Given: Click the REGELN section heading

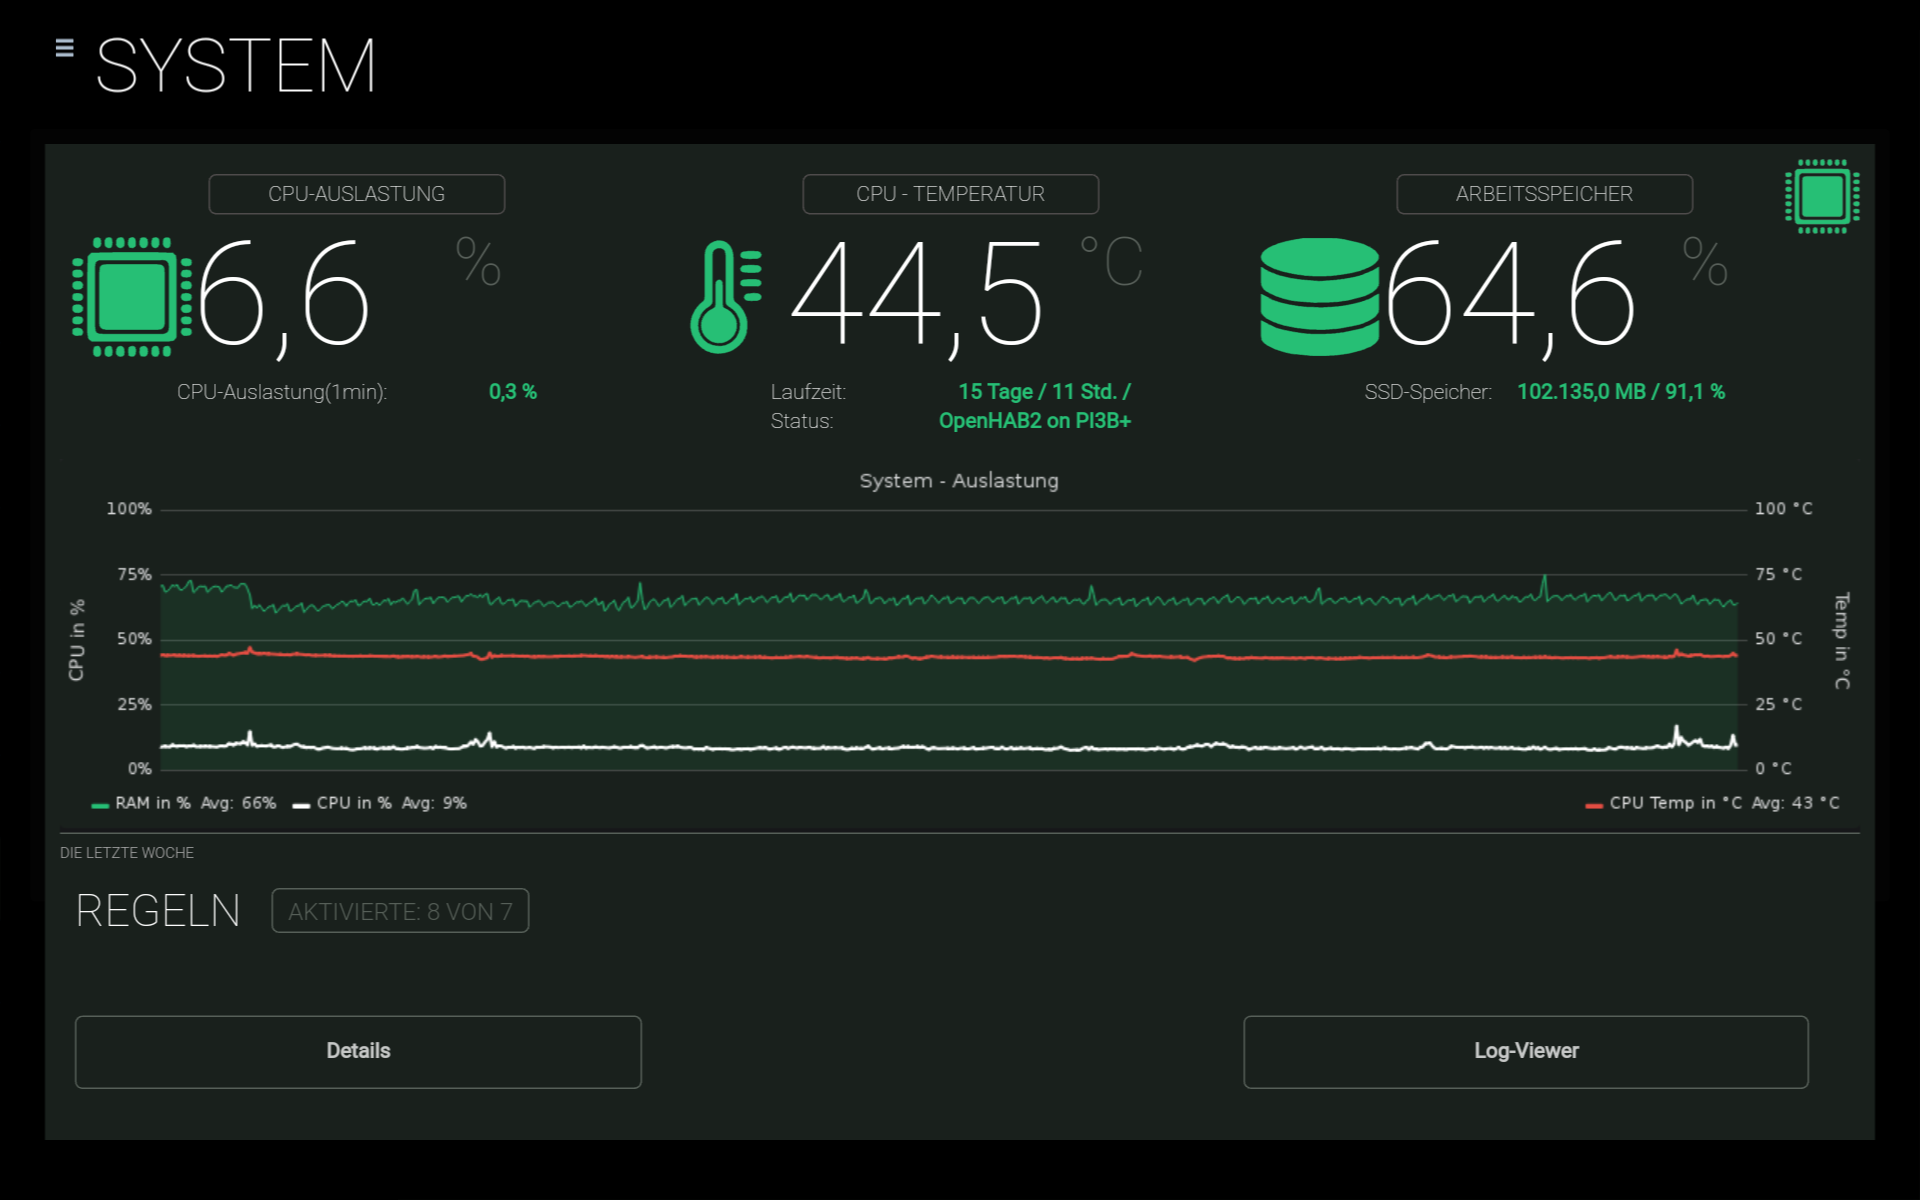Looking at the screenshot, I should [158, 911].
